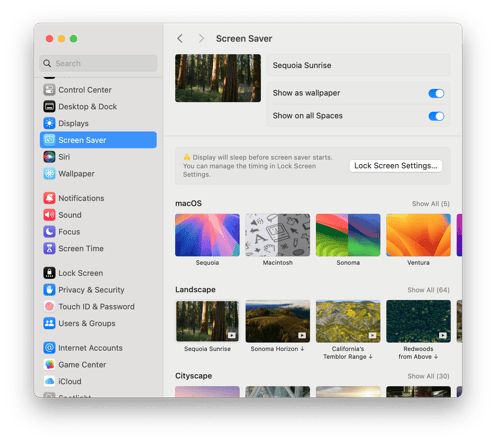Select the Sequoia Sunrise landscape thumbnail

pos(207,321)
